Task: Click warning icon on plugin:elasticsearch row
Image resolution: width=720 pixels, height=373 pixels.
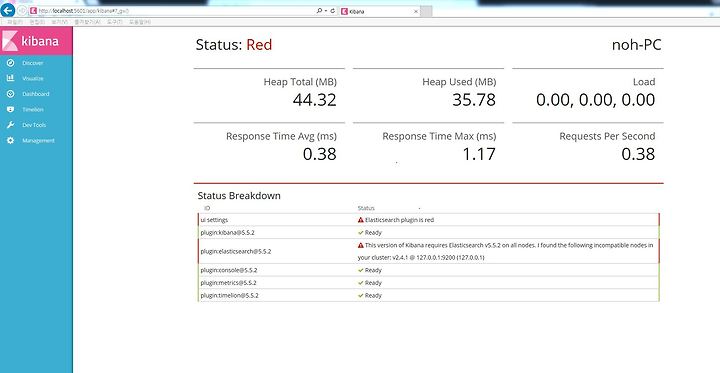Action: (x=360, y=245)
